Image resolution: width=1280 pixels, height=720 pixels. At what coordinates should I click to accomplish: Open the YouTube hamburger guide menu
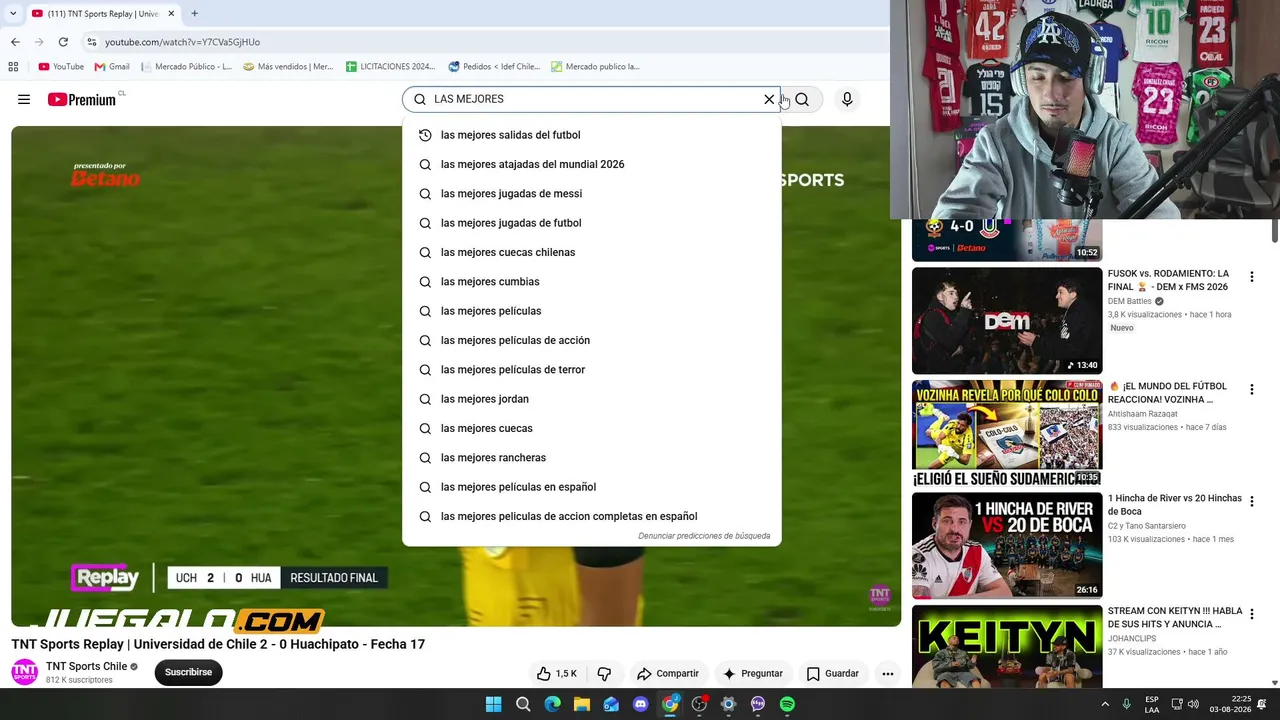24,99
